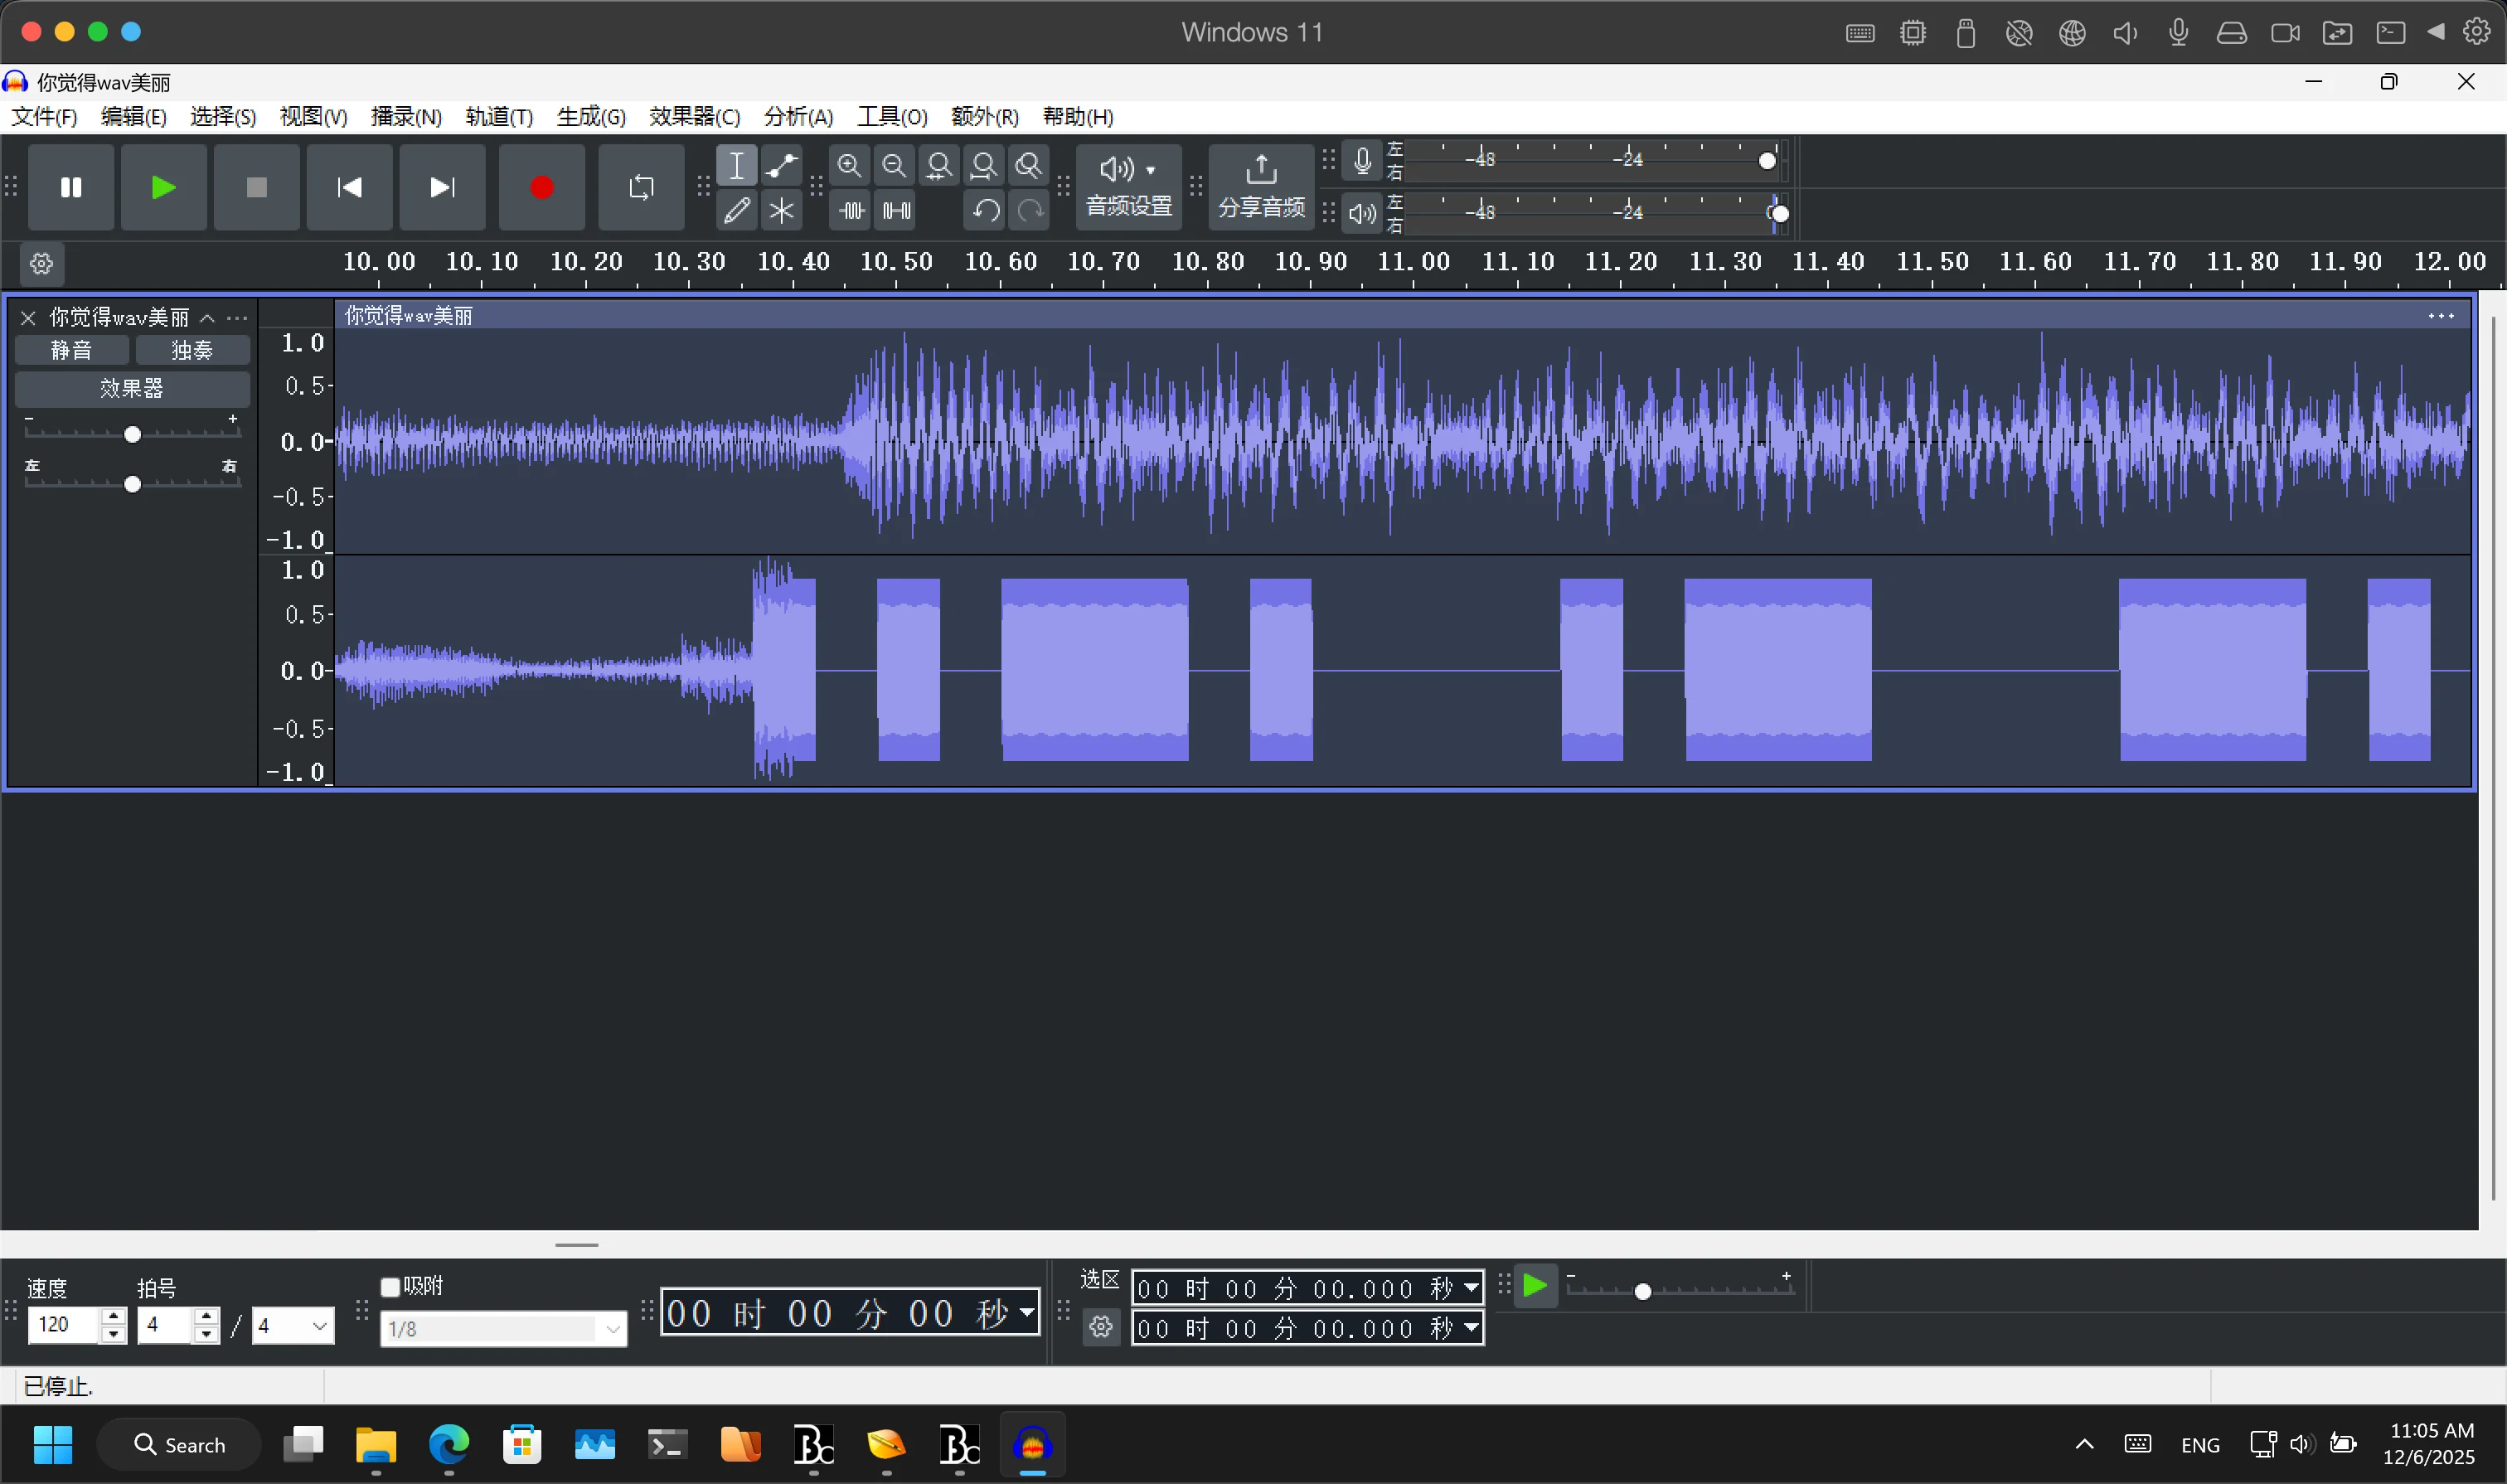
Task: Click the Trim audio outside selection icon
Action: pos(851,211)
